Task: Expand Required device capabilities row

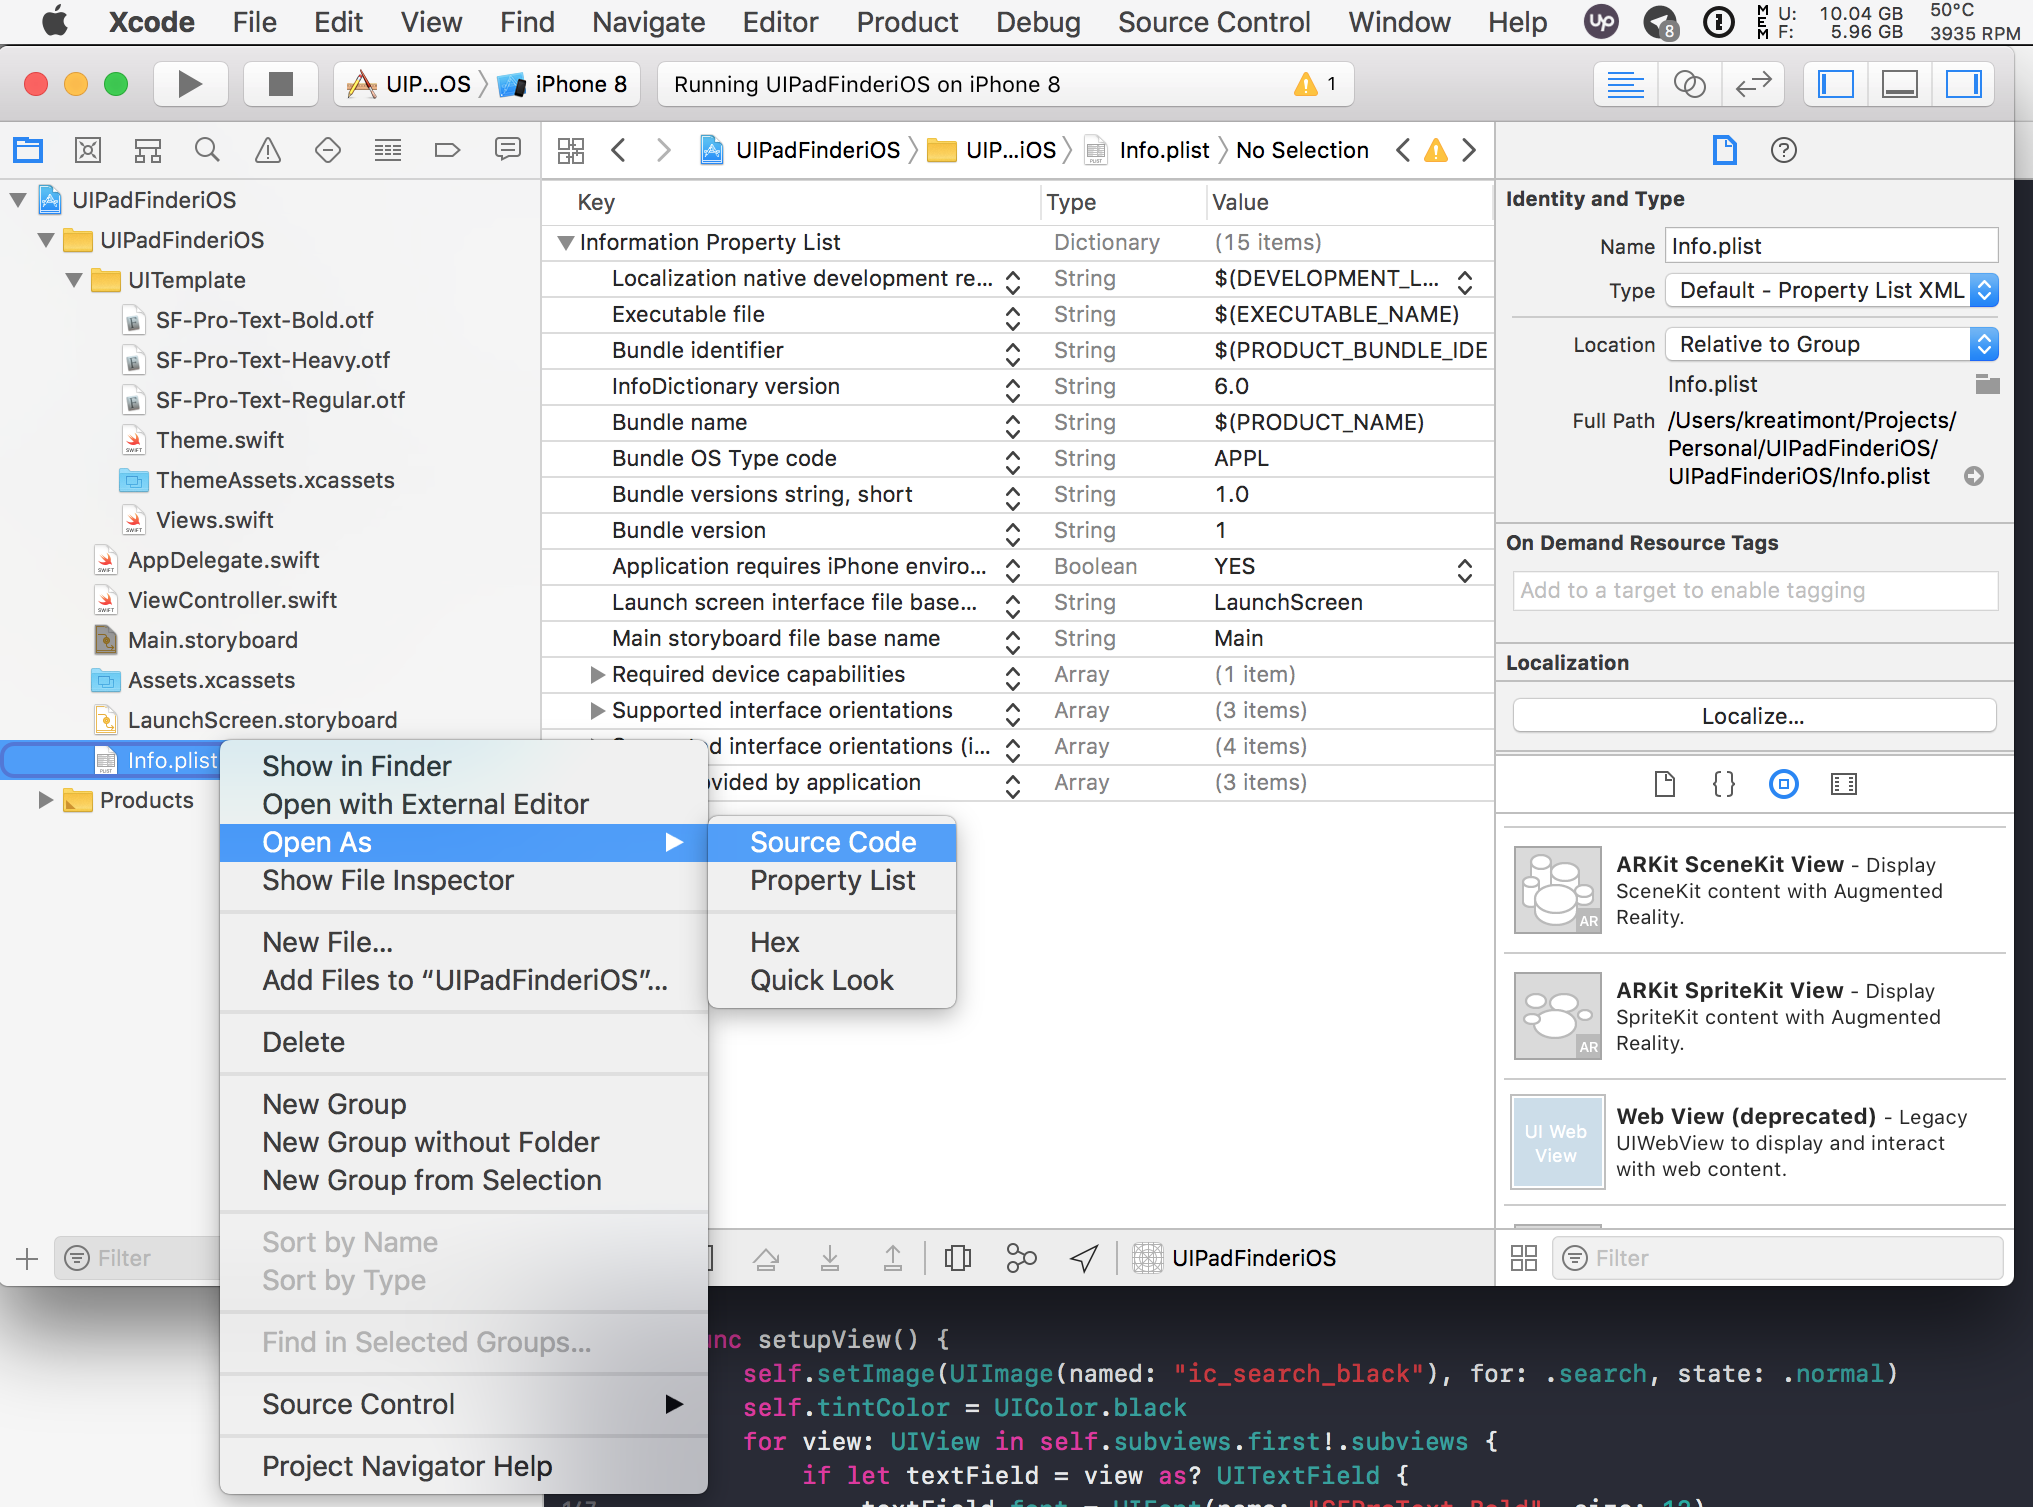Action: pyautogui.click(x=597, y=675)
